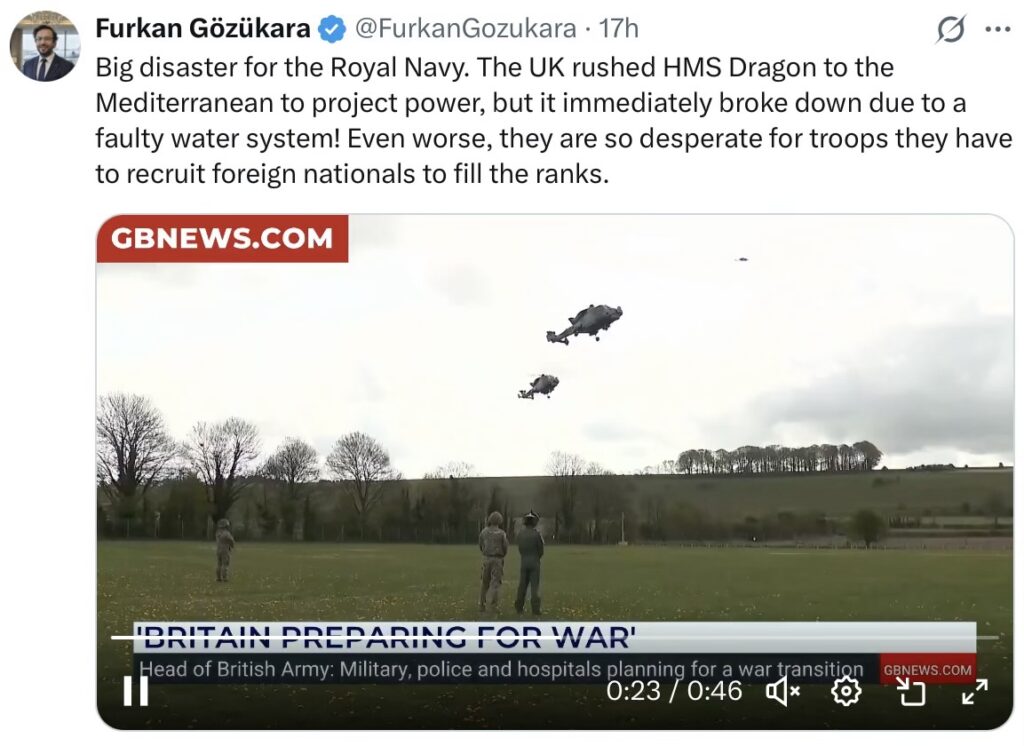Toggle picture-in-picture mode

pyautogui.click(x=911, y=691)
